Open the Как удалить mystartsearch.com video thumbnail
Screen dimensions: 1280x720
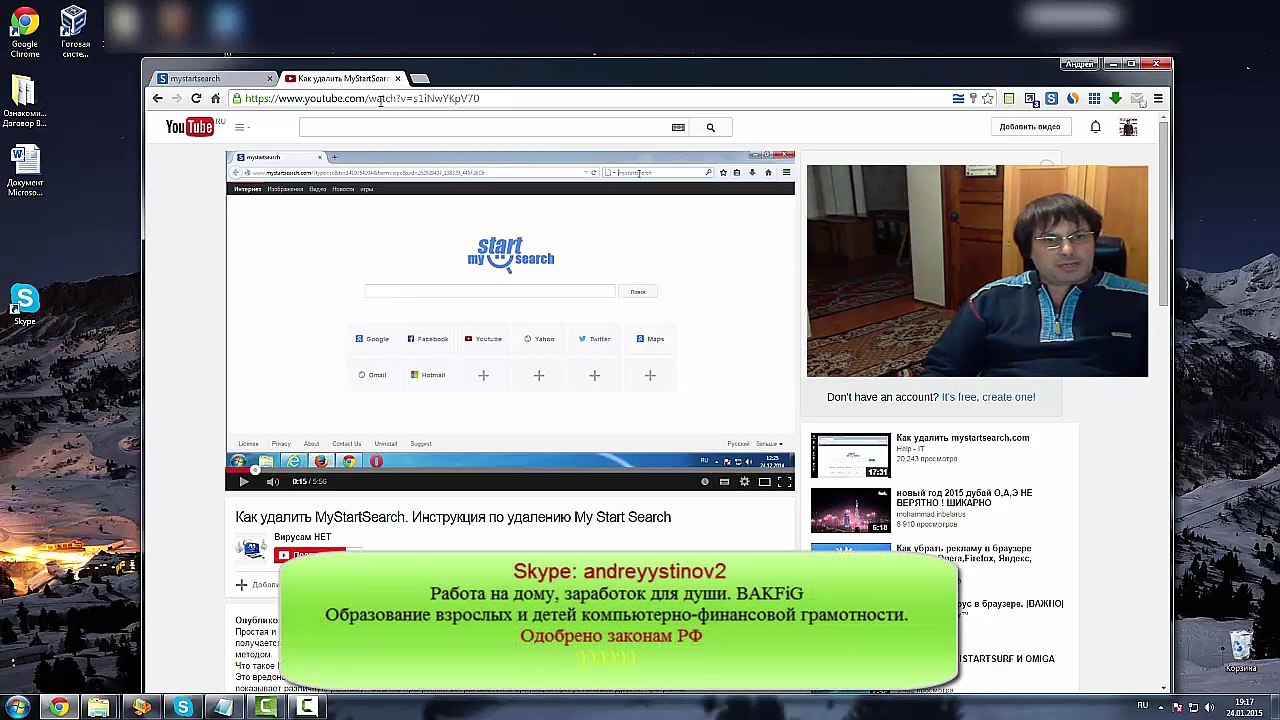(x=850, y=456)
